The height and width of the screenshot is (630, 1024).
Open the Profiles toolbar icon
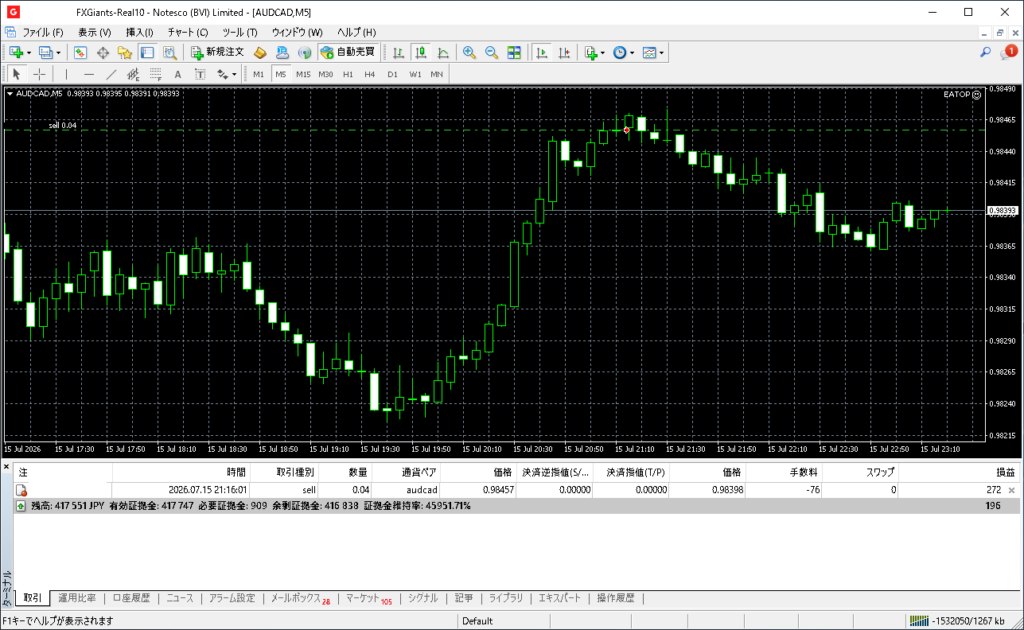pos(45,53)
